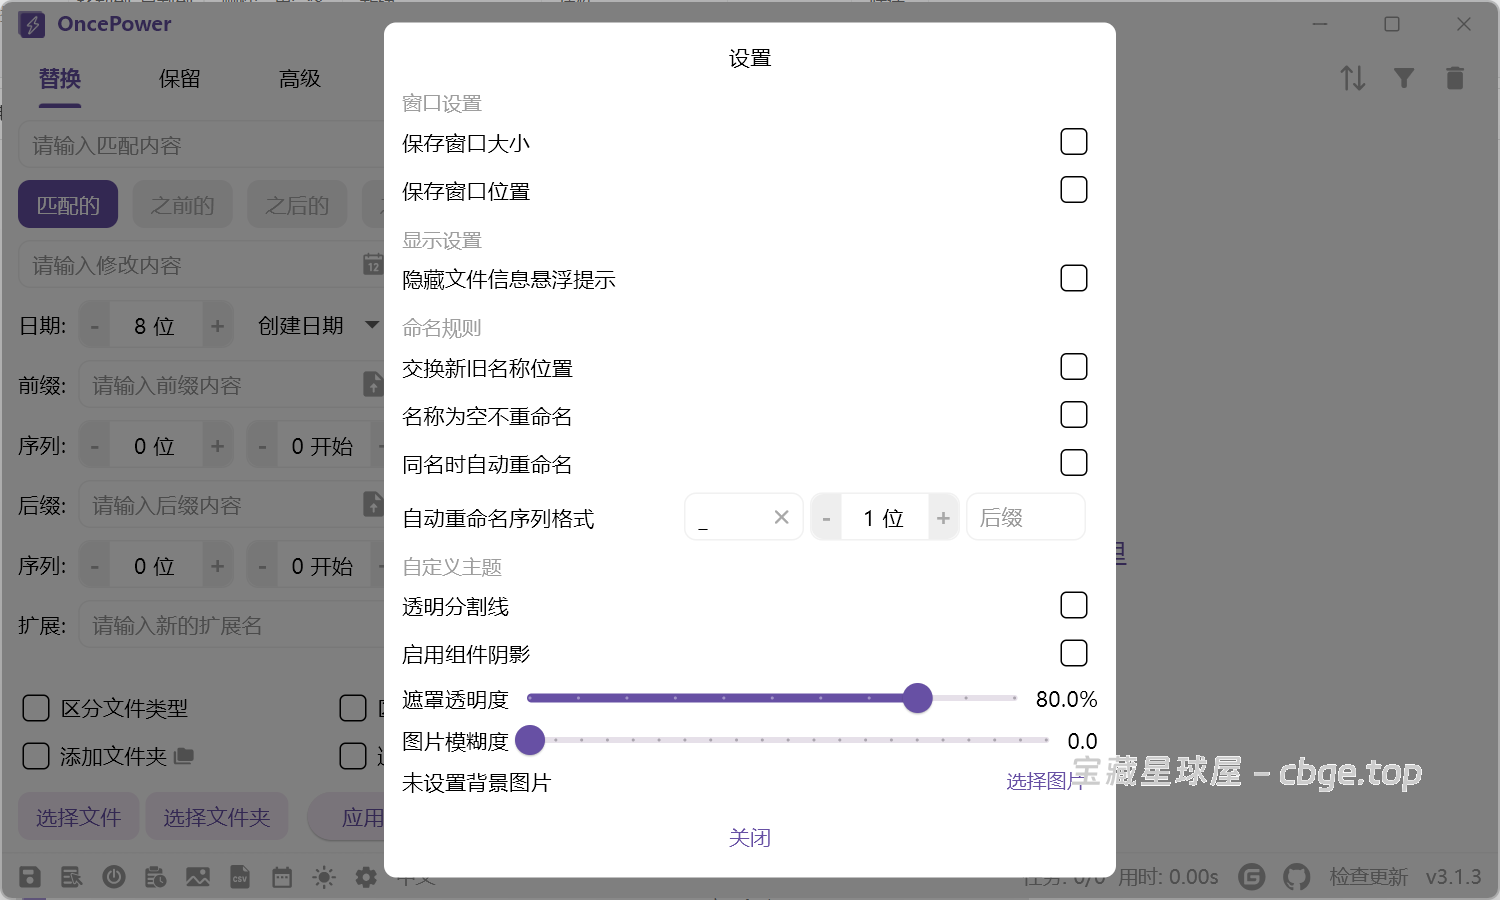Click the file icon inside the 前缀 field
Viewport: 1500px width, 900px height.
coord(373,384)
